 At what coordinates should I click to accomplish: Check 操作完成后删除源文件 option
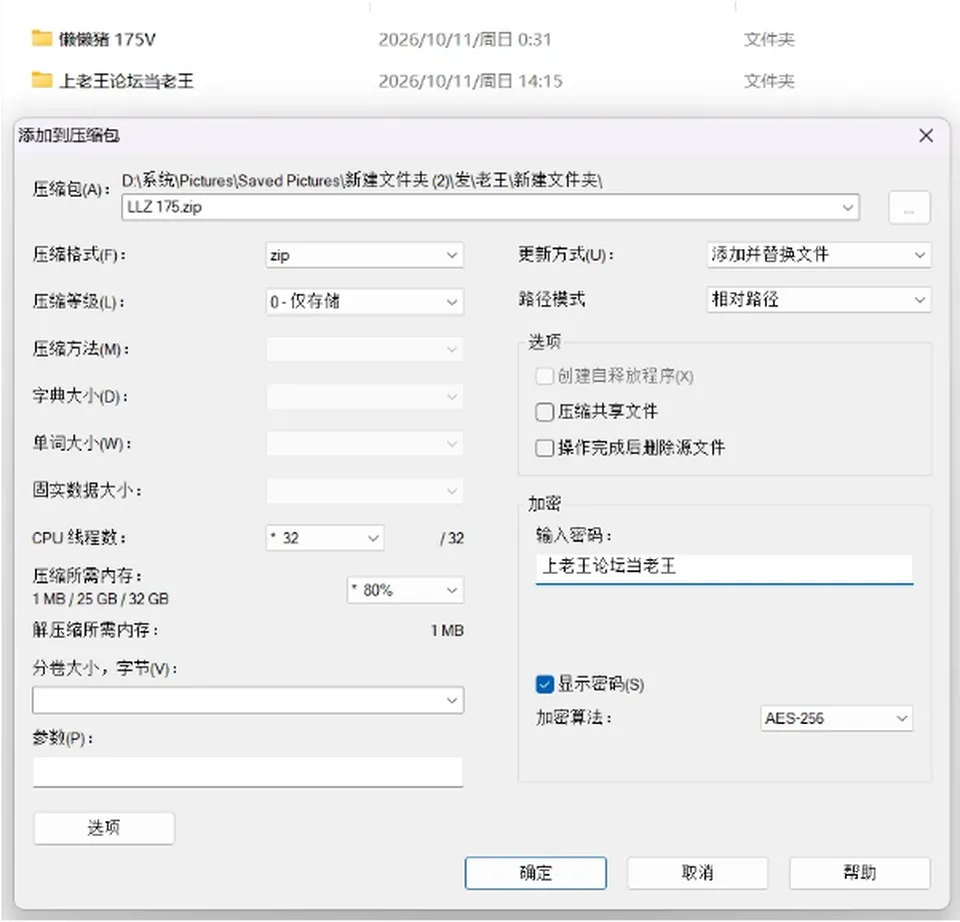(544, 448)
